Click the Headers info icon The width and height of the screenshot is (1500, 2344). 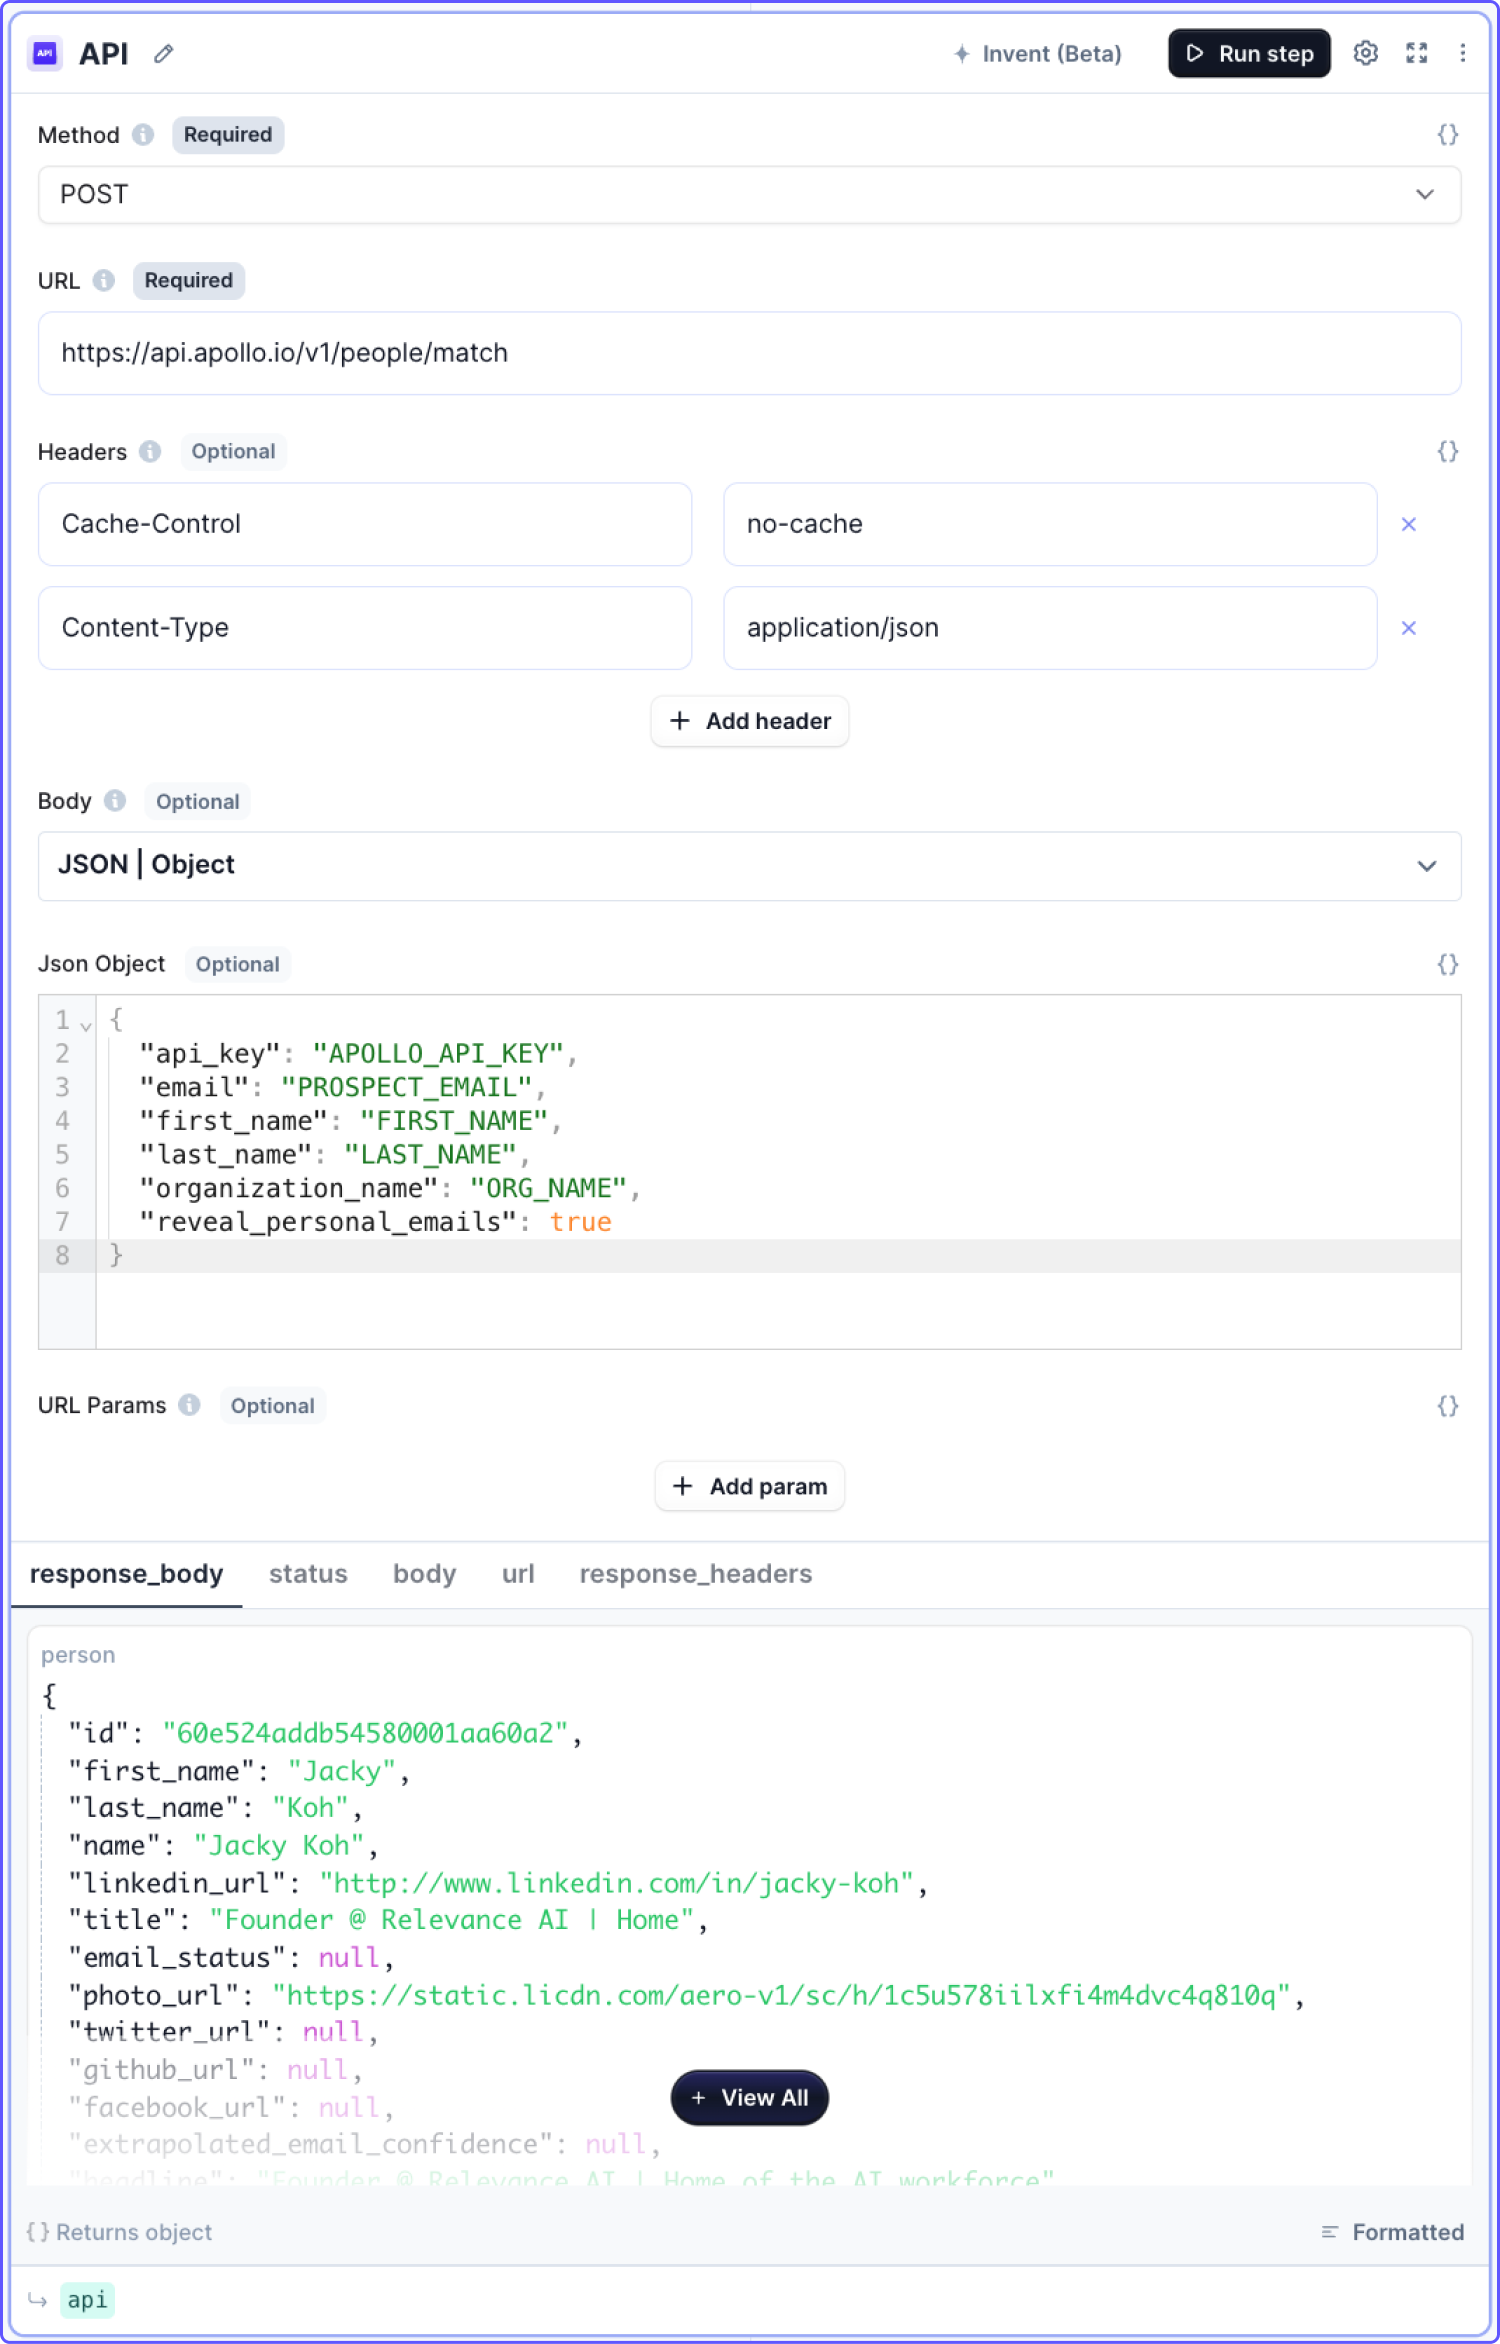pos(150,452)
